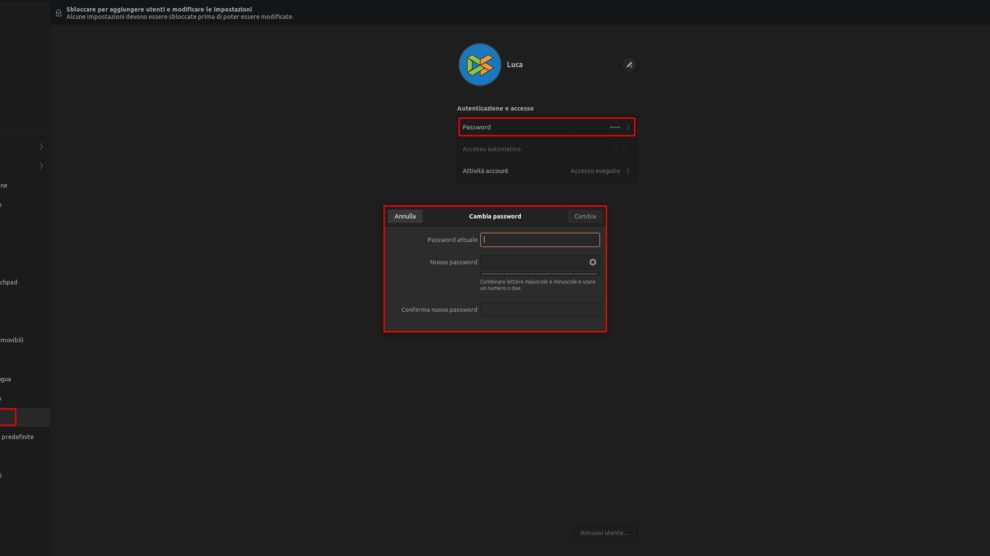Select the sidebar entry ending in 'movibili'
This screenshot has width=990, height=556.
[12, 340]
